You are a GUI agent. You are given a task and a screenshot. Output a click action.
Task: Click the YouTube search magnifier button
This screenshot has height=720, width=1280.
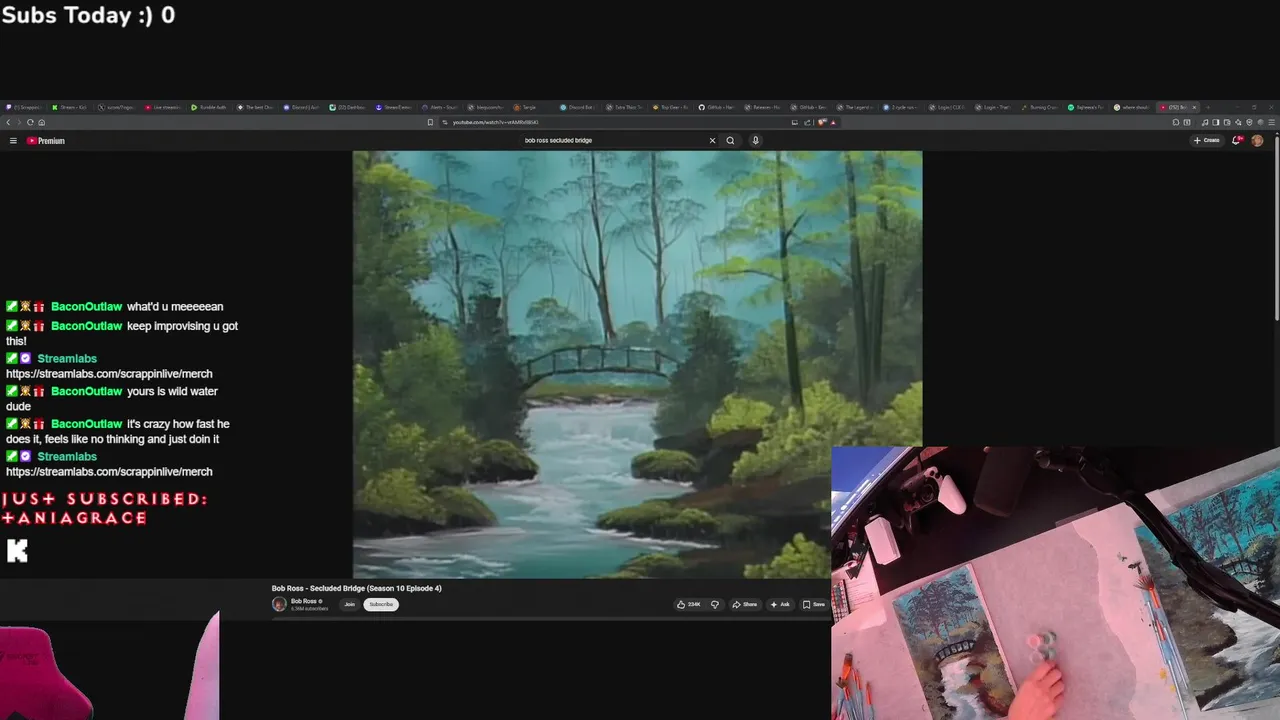point(730,140)
